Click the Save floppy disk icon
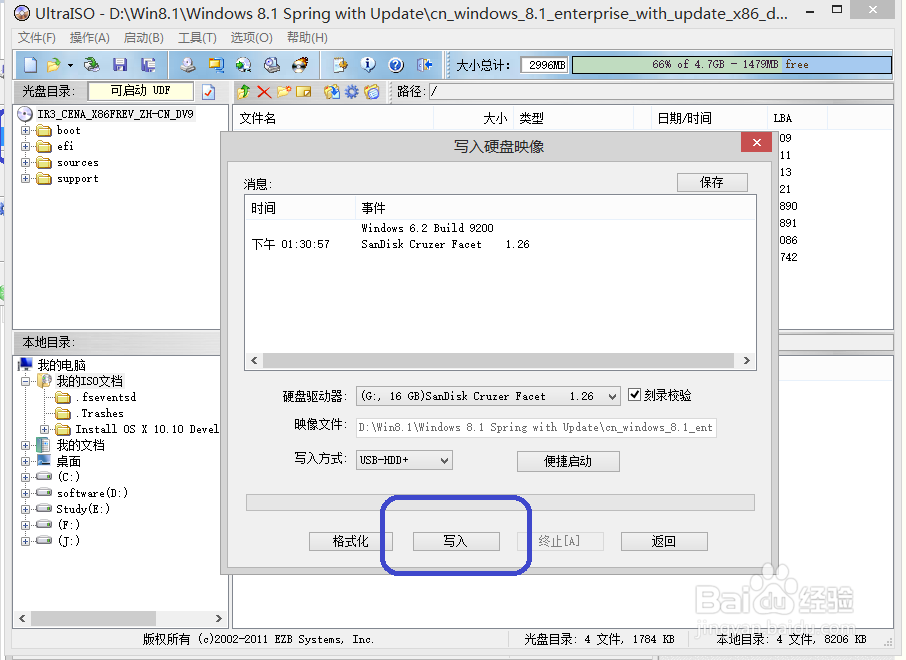 point(120,65)
